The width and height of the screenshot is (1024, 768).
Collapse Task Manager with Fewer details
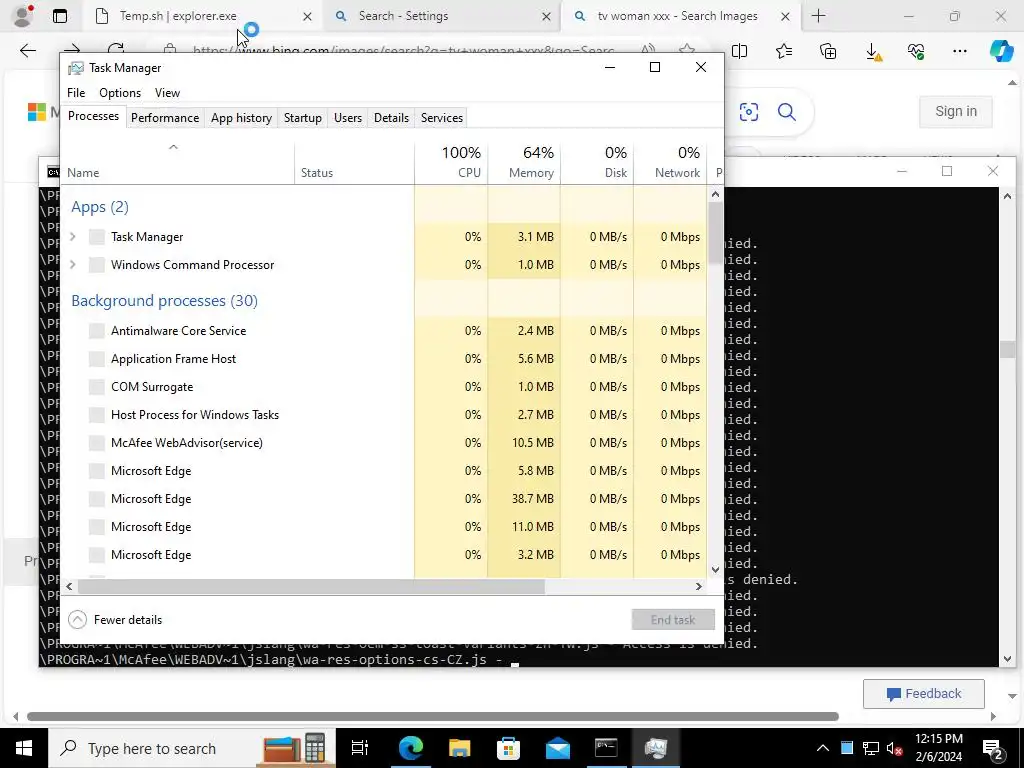pos(116,620)
